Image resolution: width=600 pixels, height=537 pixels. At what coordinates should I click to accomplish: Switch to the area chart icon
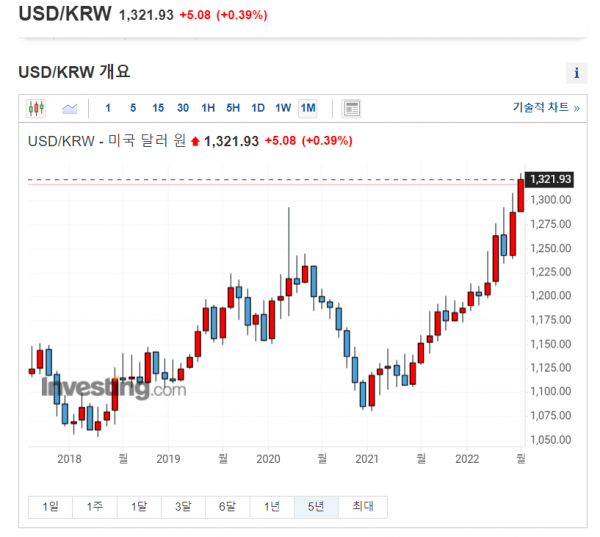(x=70, y=108)
